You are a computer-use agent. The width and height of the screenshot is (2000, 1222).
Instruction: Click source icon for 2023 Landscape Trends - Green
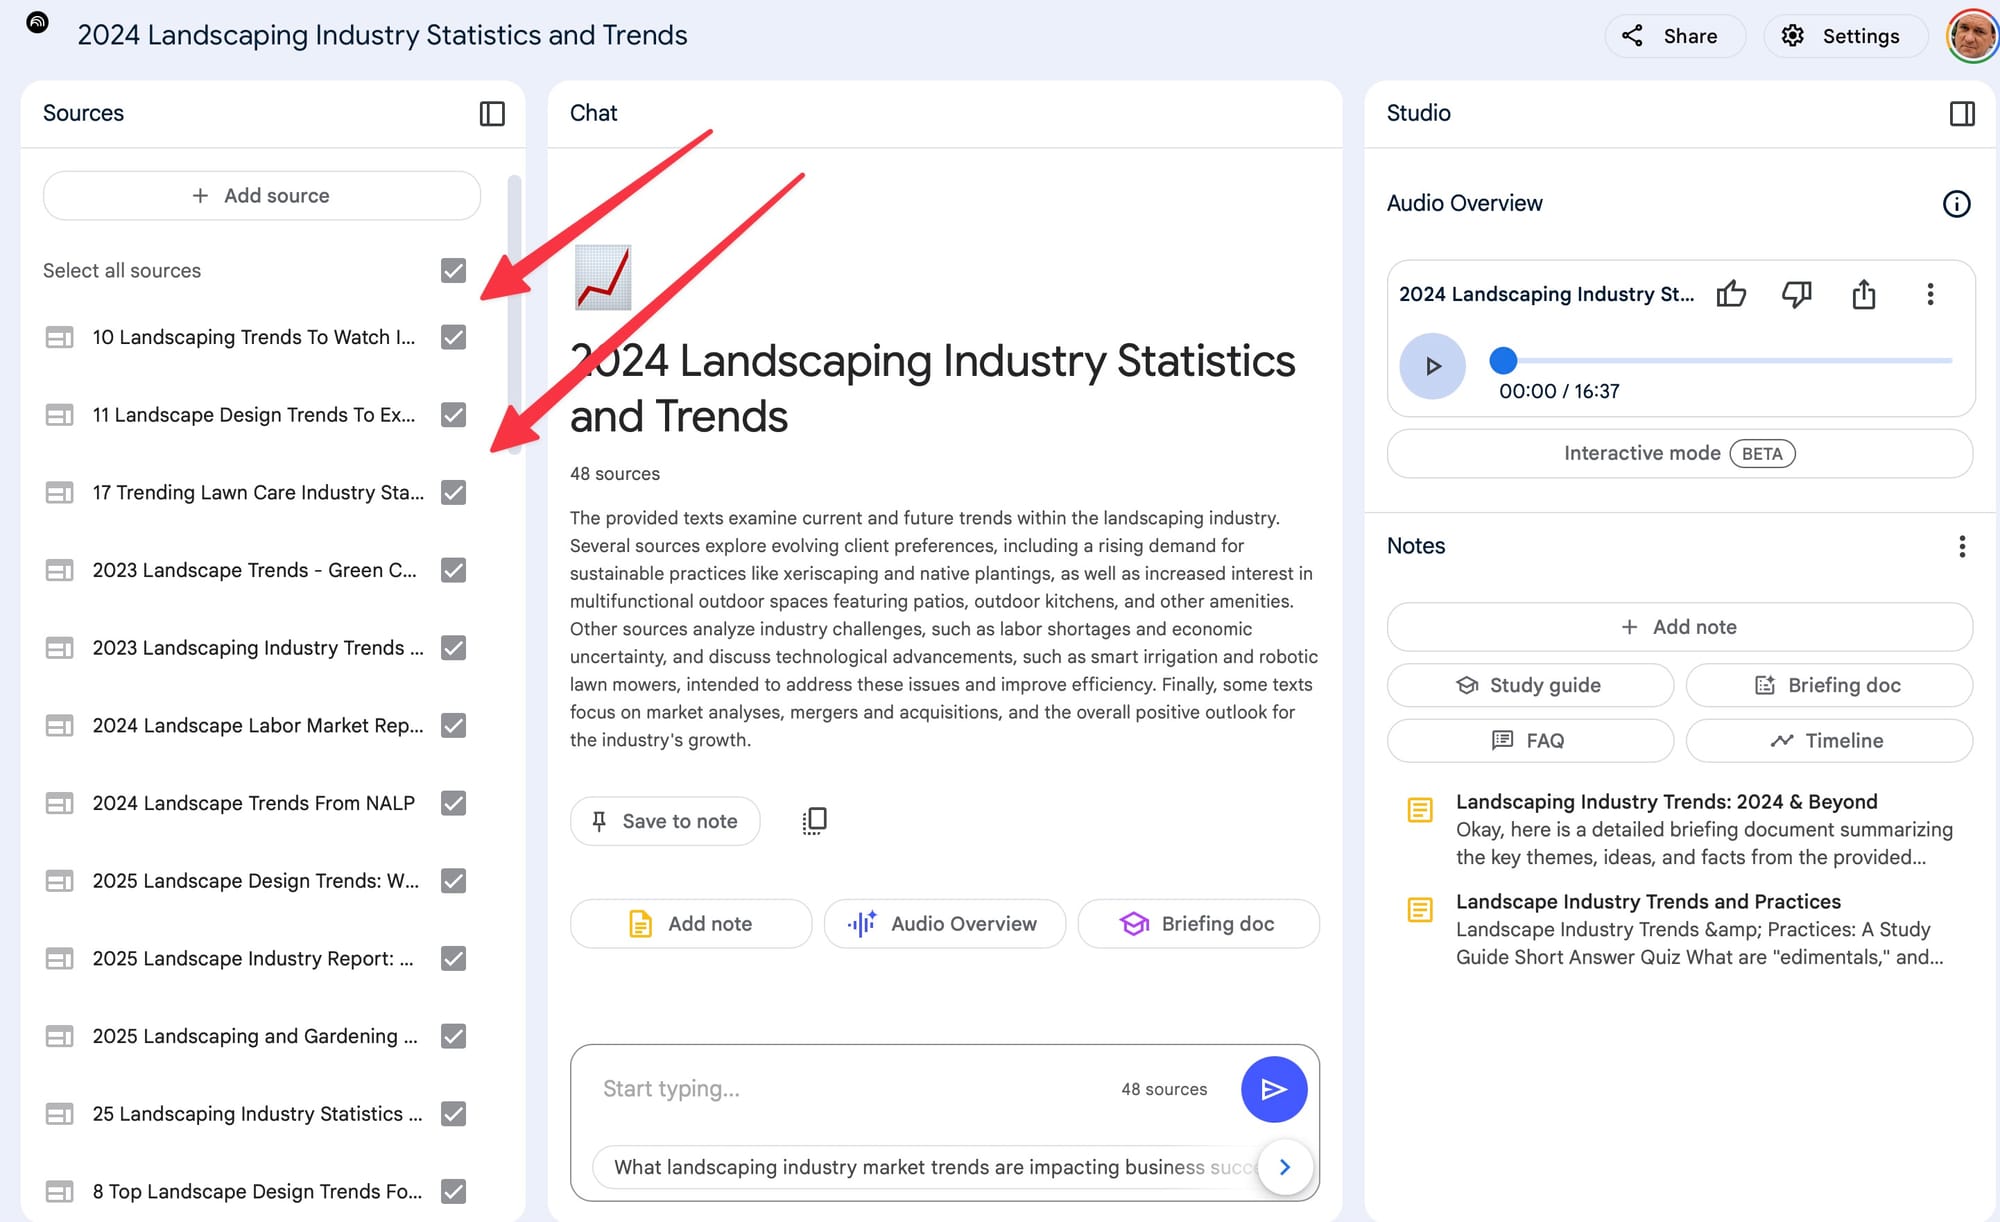(x=59, y=571)
